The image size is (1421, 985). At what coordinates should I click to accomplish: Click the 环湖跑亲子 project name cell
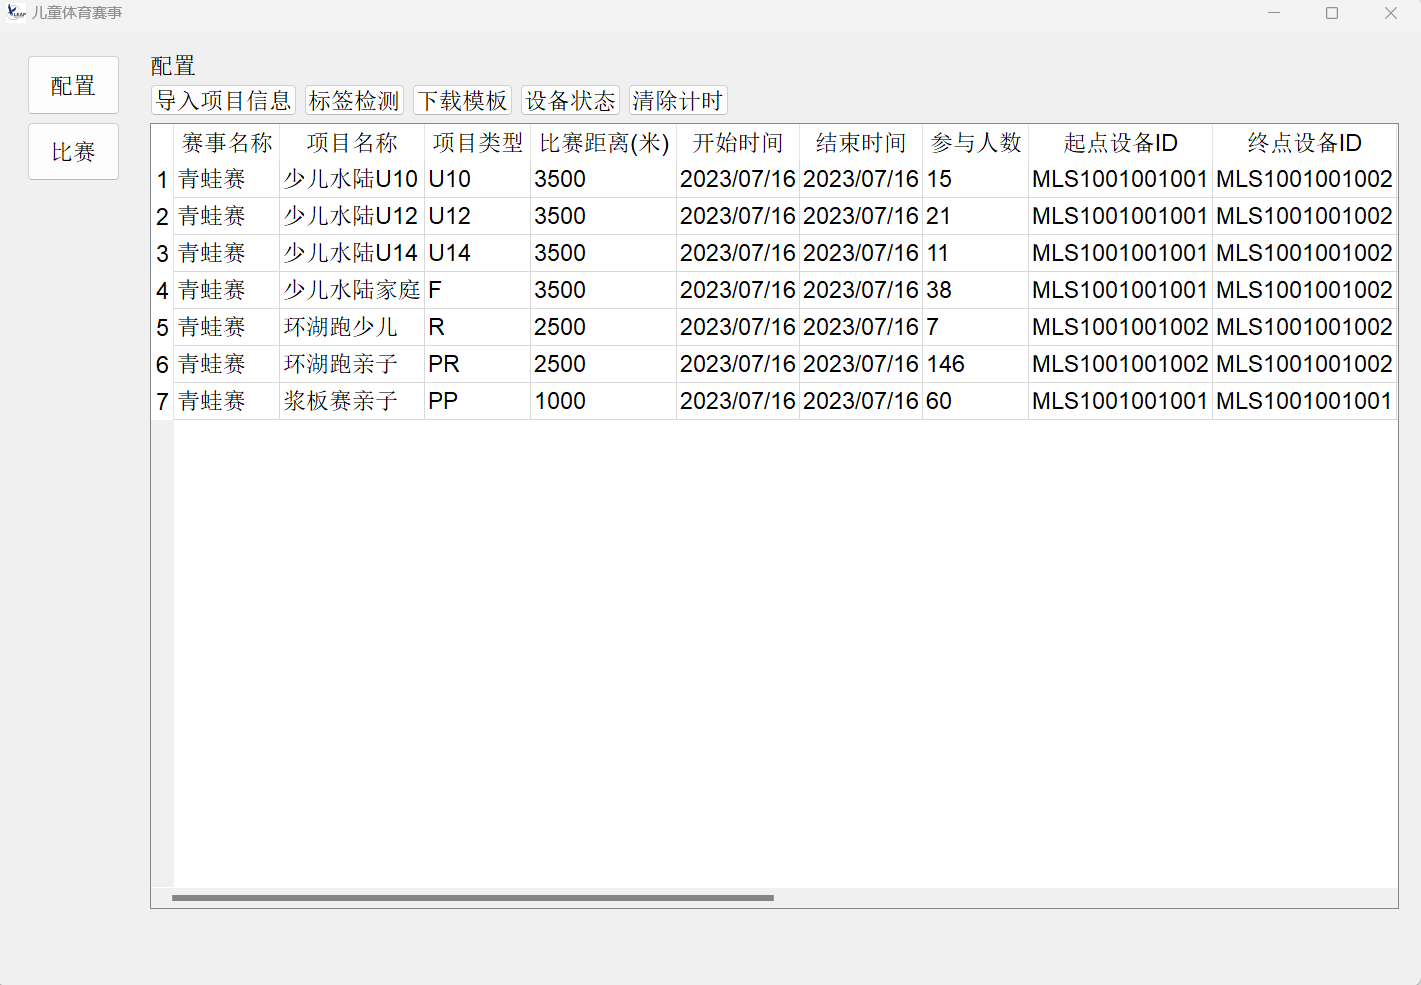[x=352, y=364]
